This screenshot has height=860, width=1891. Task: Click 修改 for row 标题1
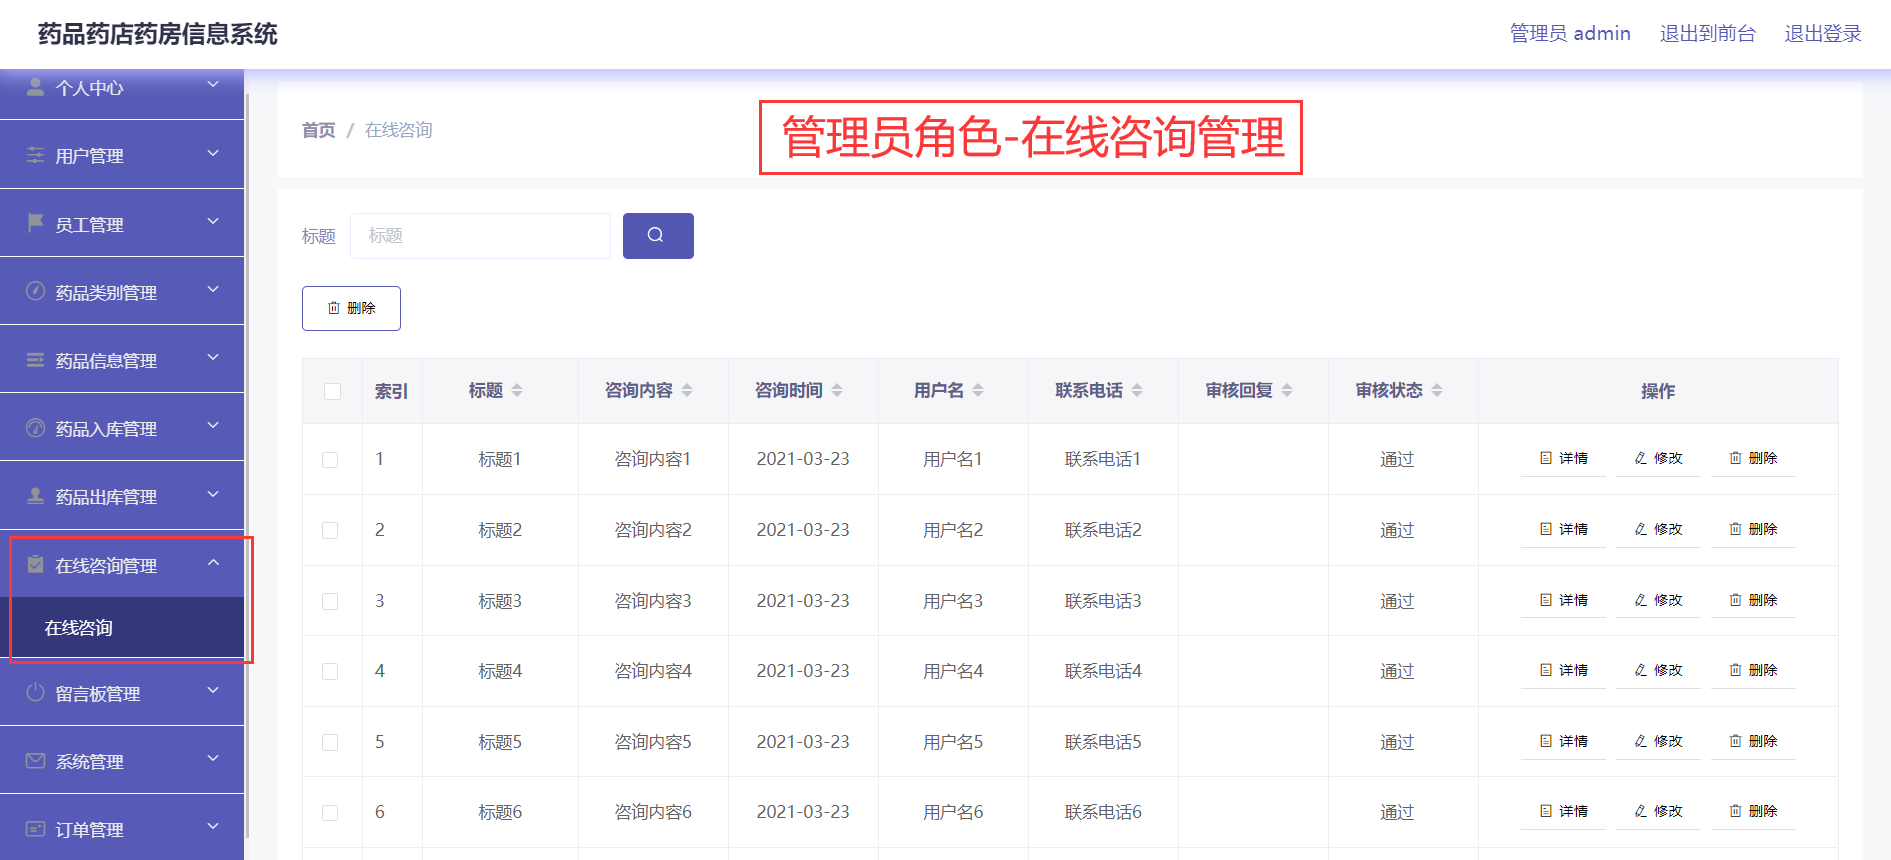click(x=1659, y=458)
